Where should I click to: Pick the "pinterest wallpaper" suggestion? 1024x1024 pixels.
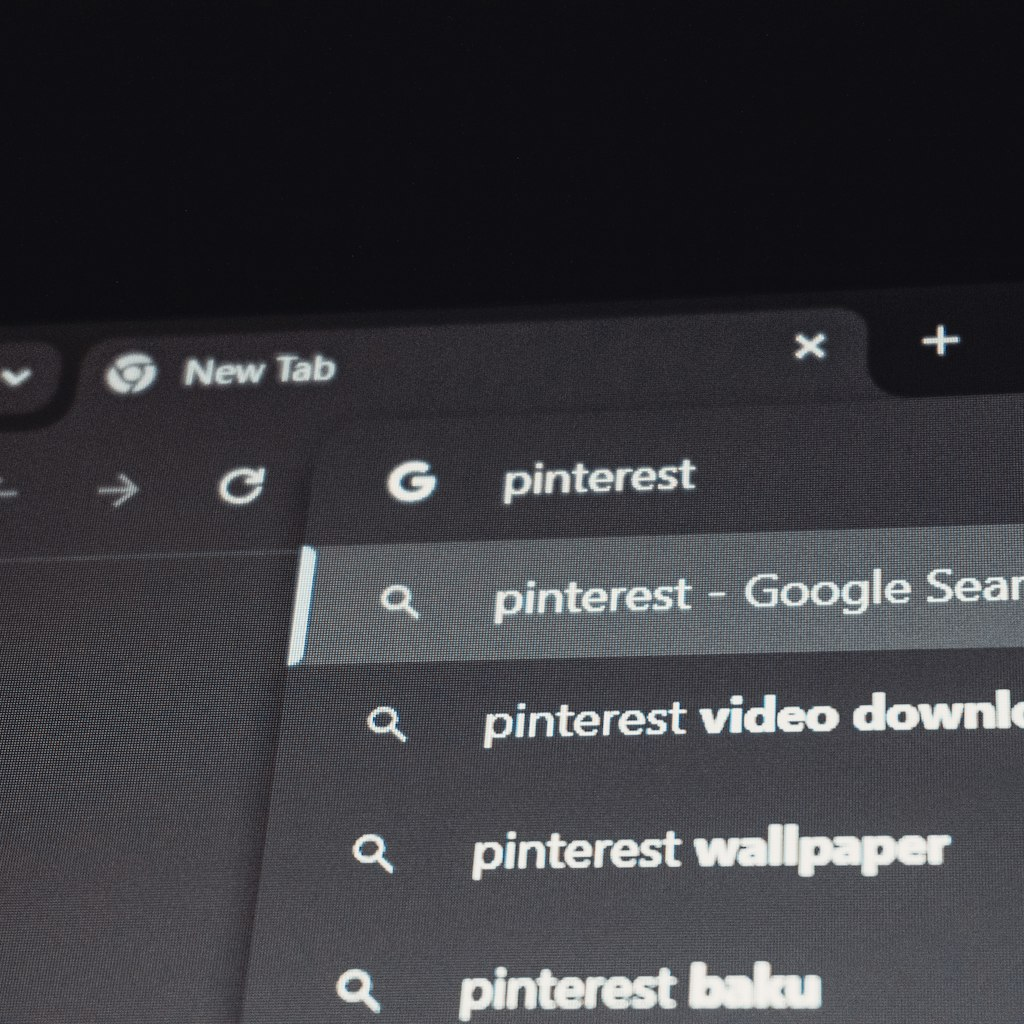click(640, 851)
